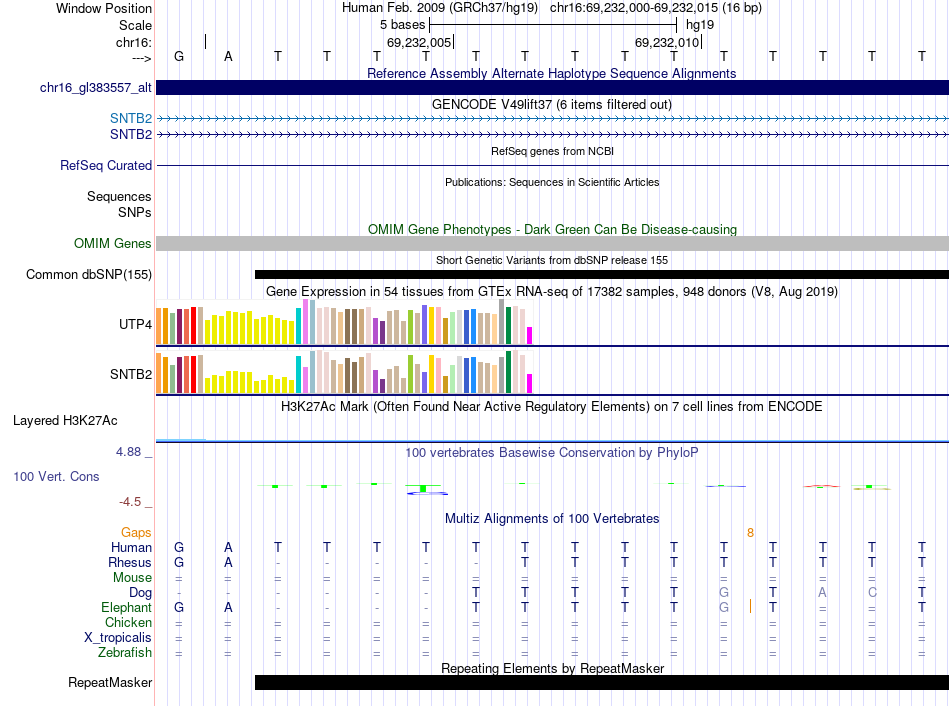950x706 pixels.
Task: Click the Dog row gray C base
Action: 872,593
